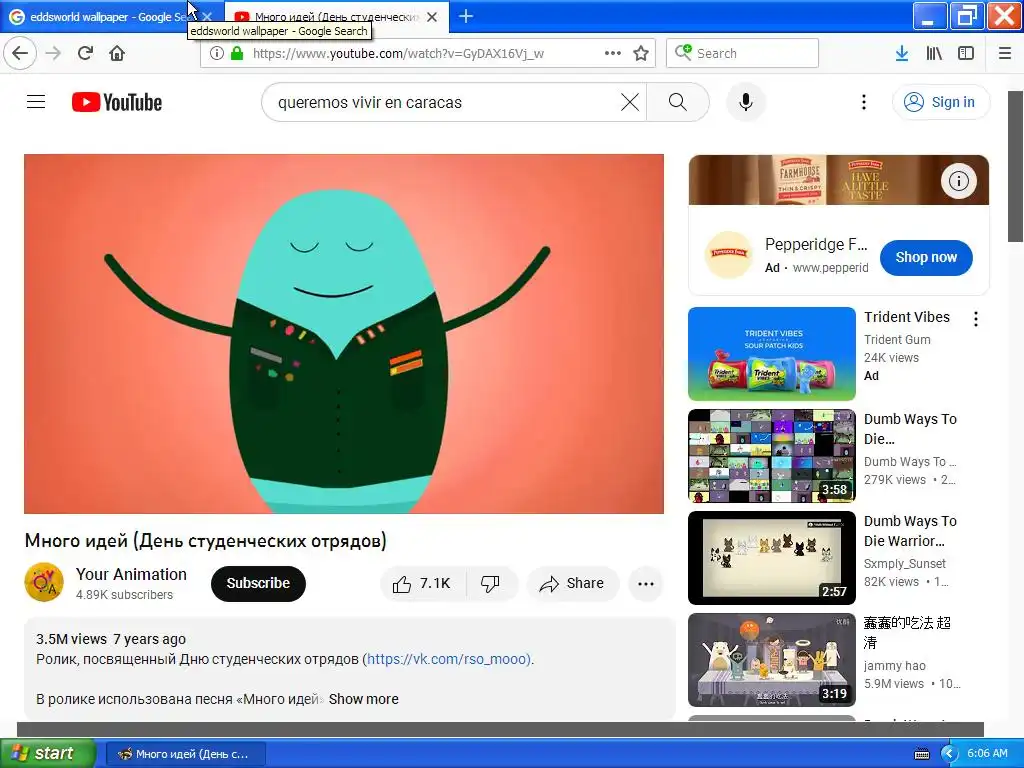
Task: Click the system tray keyboard icon
Action: pyautogui.click(x=921, y=754)
